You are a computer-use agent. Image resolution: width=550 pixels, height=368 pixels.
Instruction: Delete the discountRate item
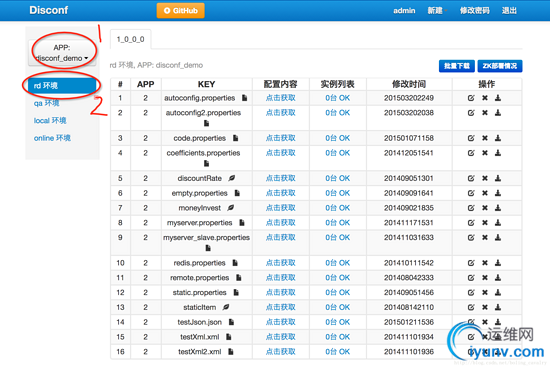click(x=484, y=178)
